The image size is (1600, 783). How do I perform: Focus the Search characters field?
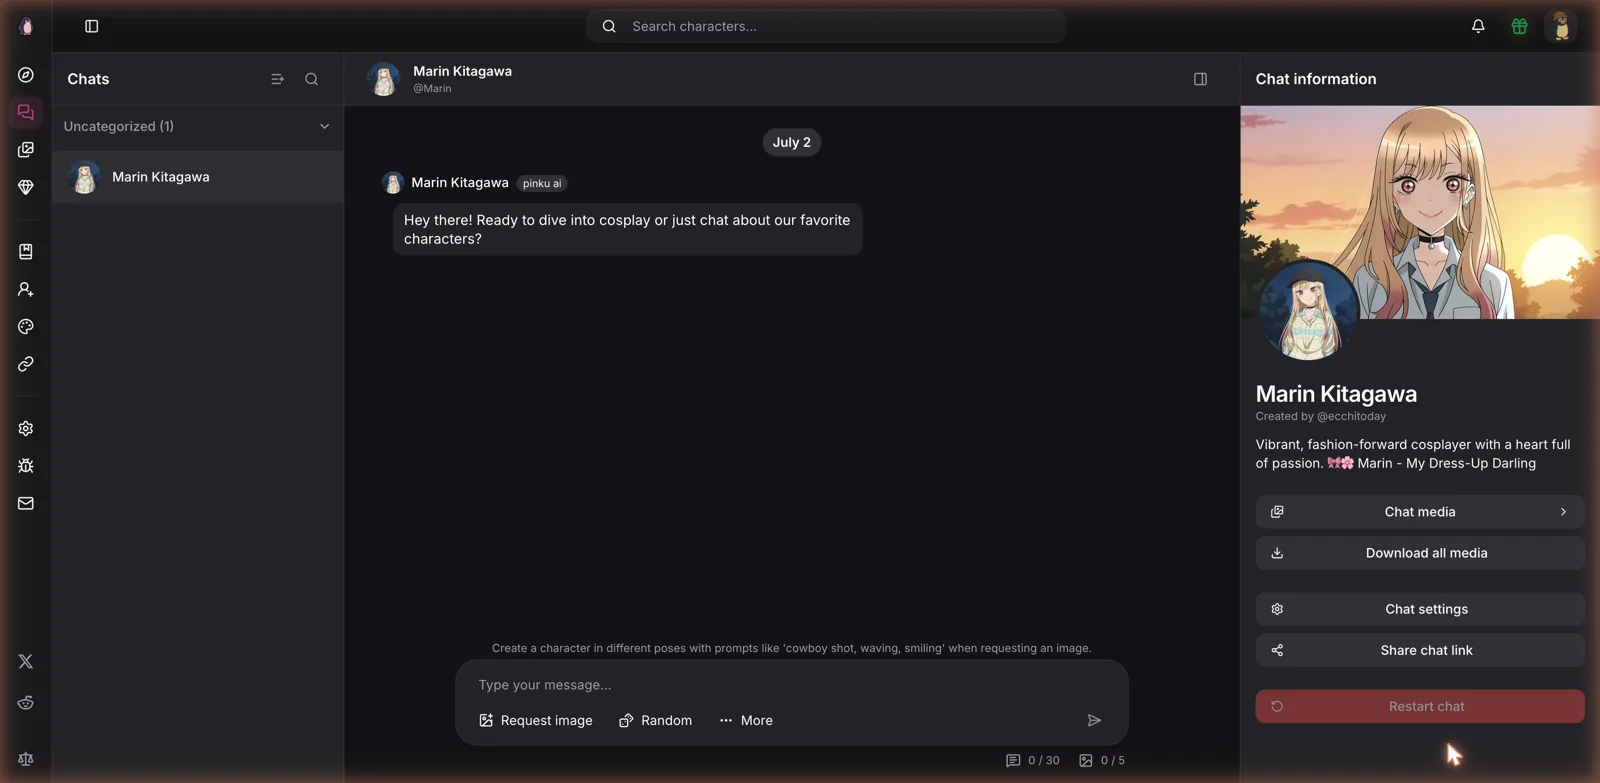point(826,26)
